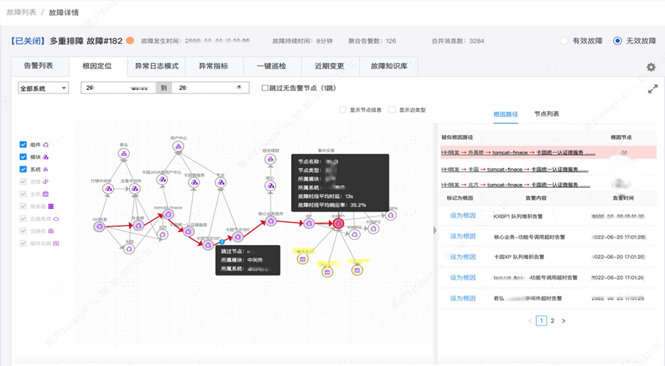This screenshot has height=366, width=665.
Task: Open the first suspected root cause path
Action: coord(518,152)
